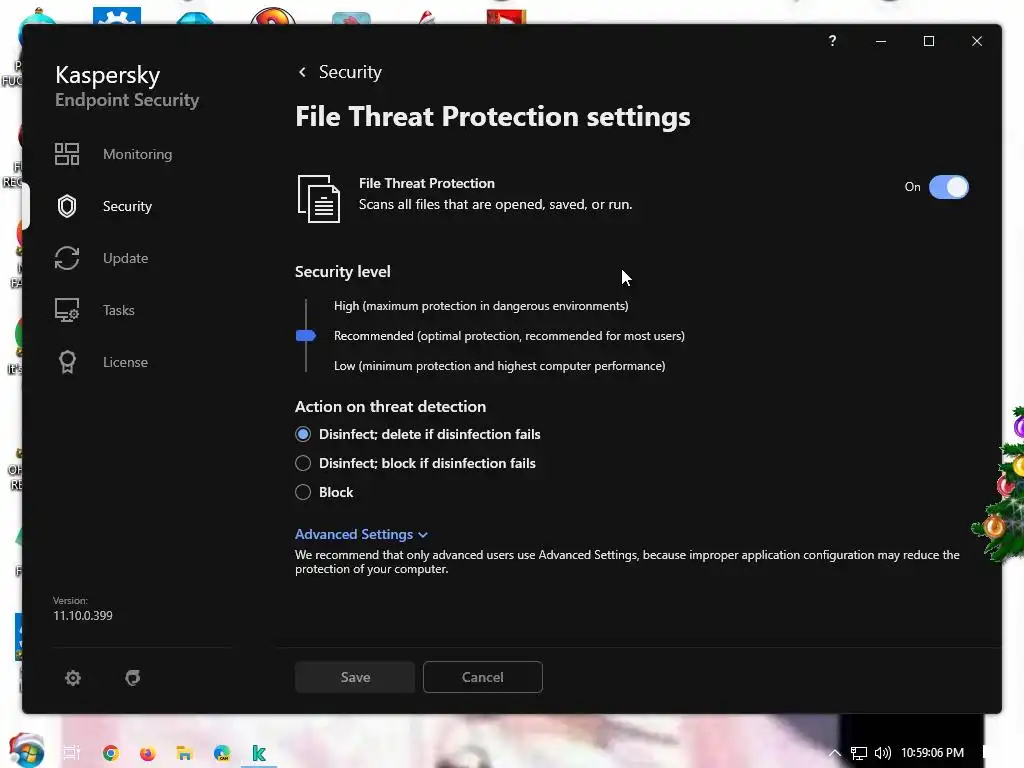Open the Monitoring section icon

click(67, 154)
